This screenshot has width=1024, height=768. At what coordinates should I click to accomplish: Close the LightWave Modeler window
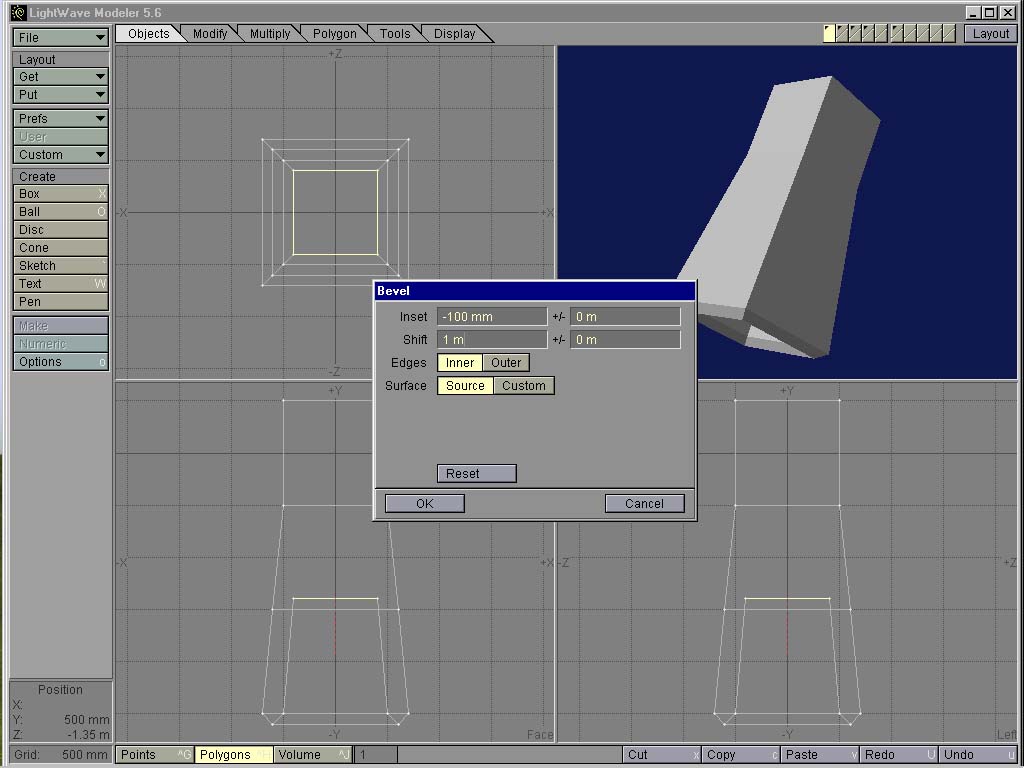click(1008, 12)
